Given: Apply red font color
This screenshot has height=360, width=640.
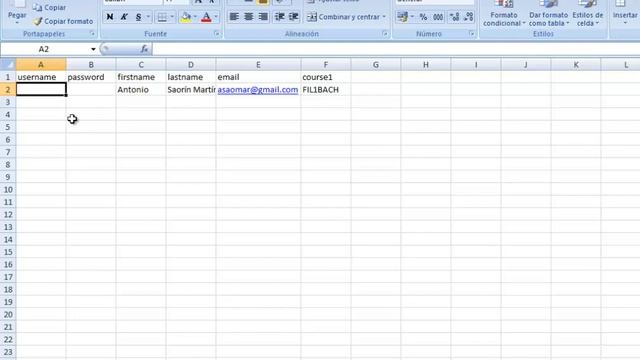Looking at the screenshot, I should coord(206,17).
